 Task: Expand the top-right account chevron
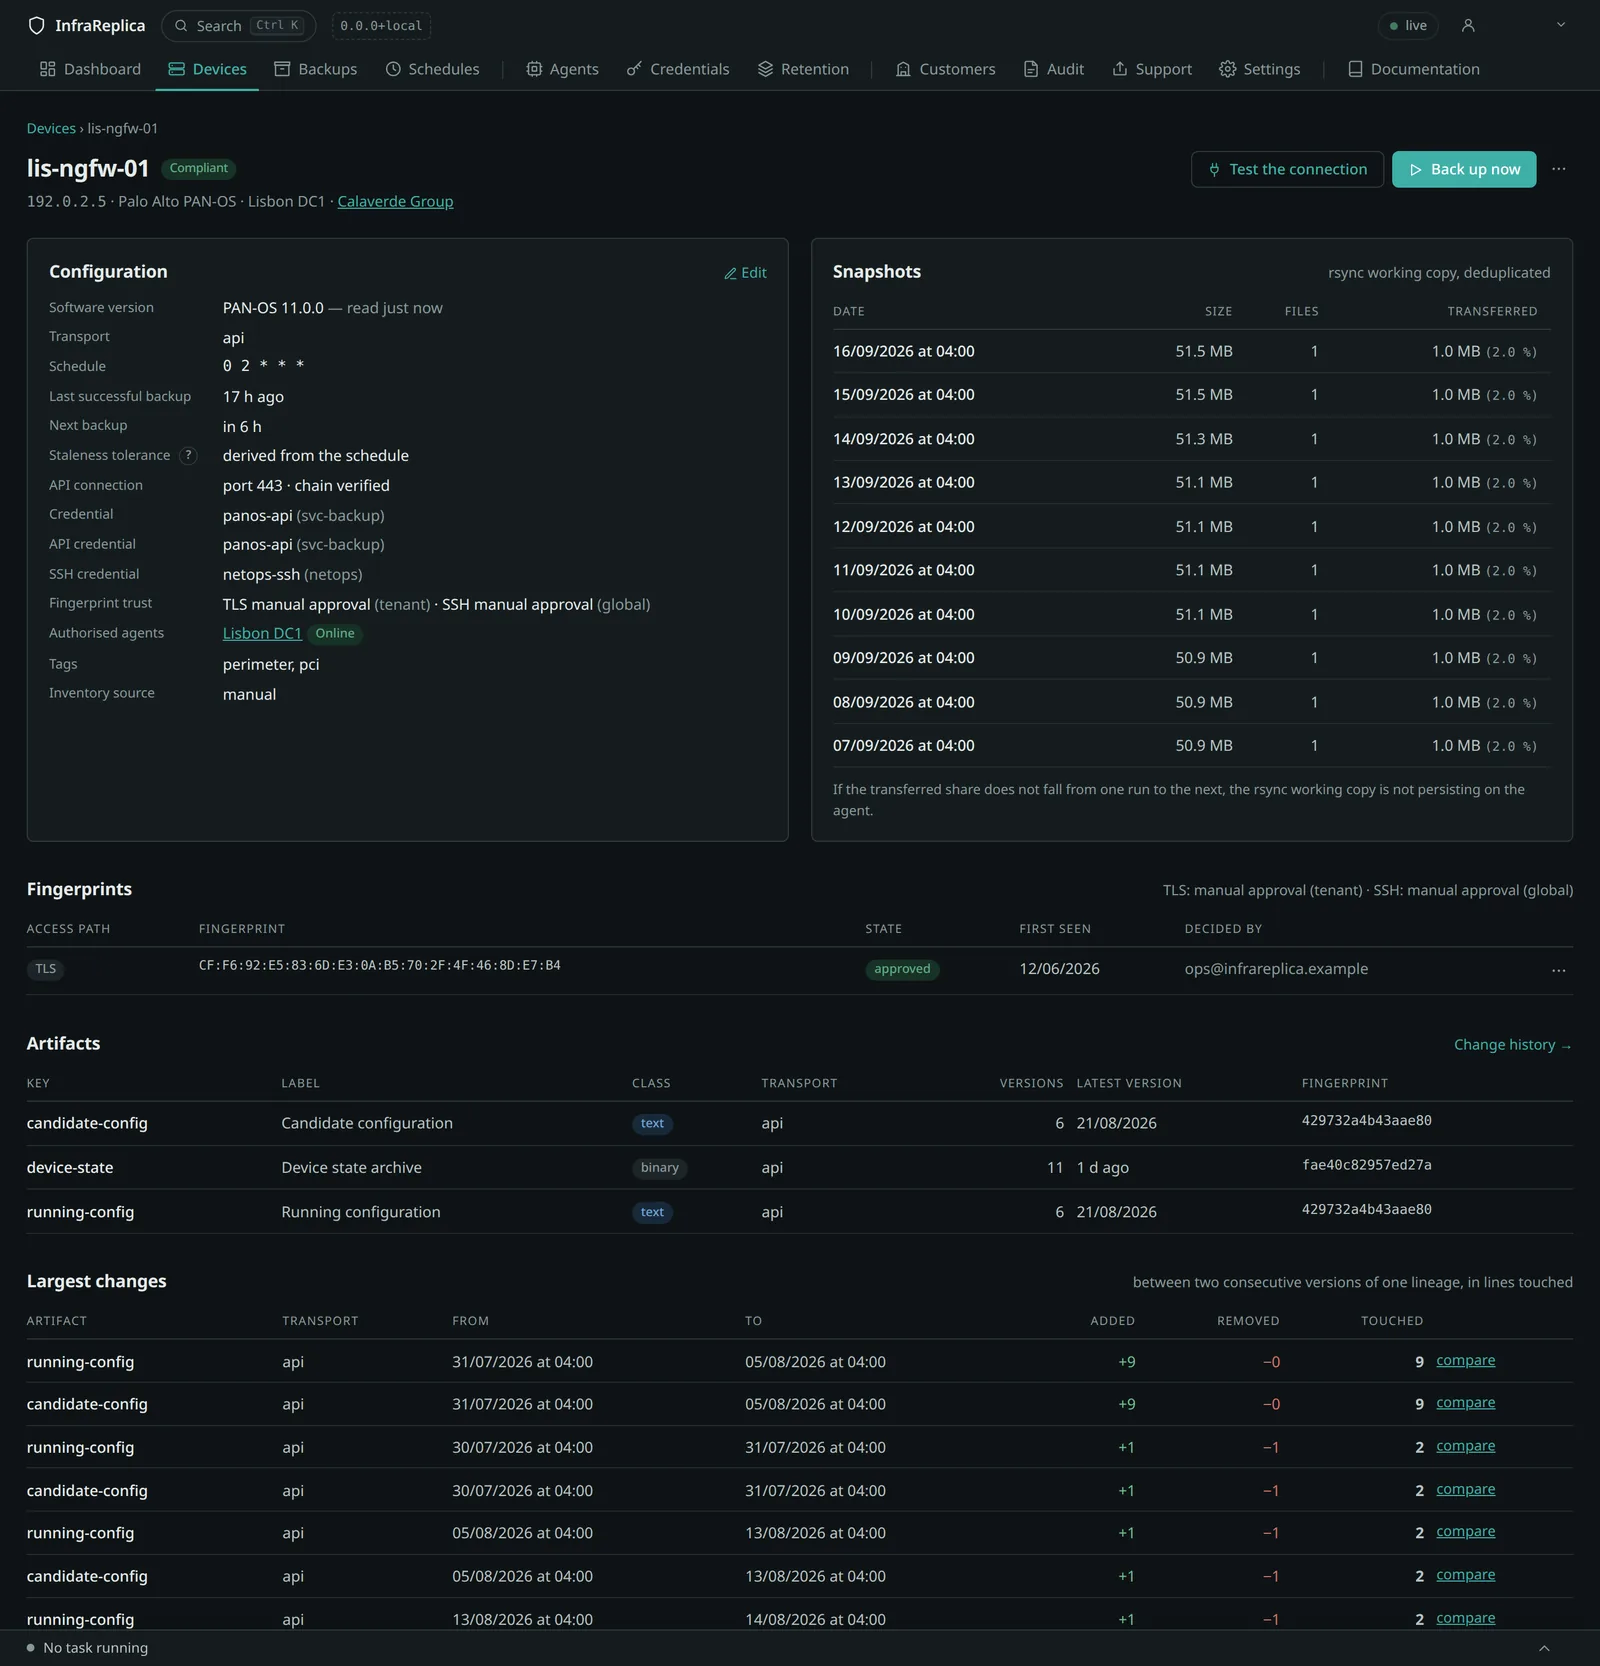point(1561,25)
